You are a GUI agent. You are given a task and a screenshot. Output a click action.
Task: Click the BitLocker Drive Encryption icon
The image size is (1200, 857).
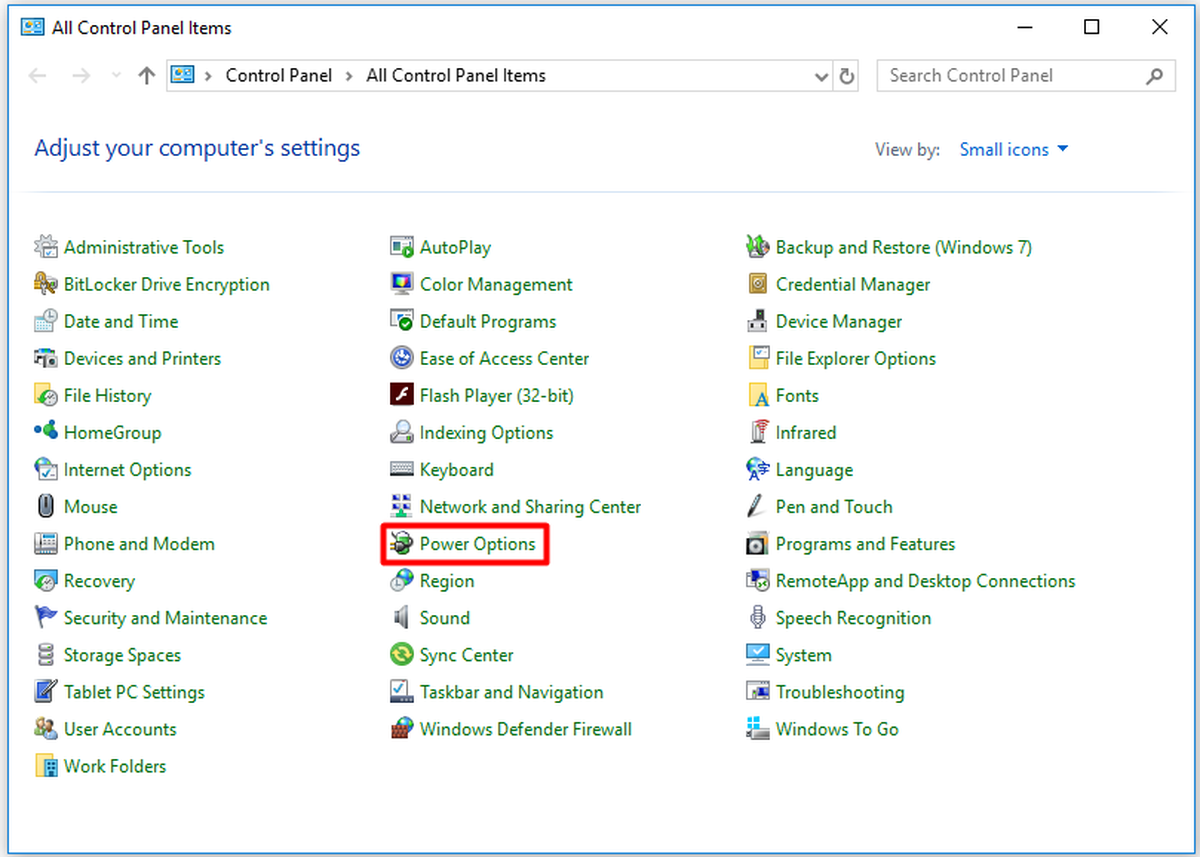click(x=45, y=284)
